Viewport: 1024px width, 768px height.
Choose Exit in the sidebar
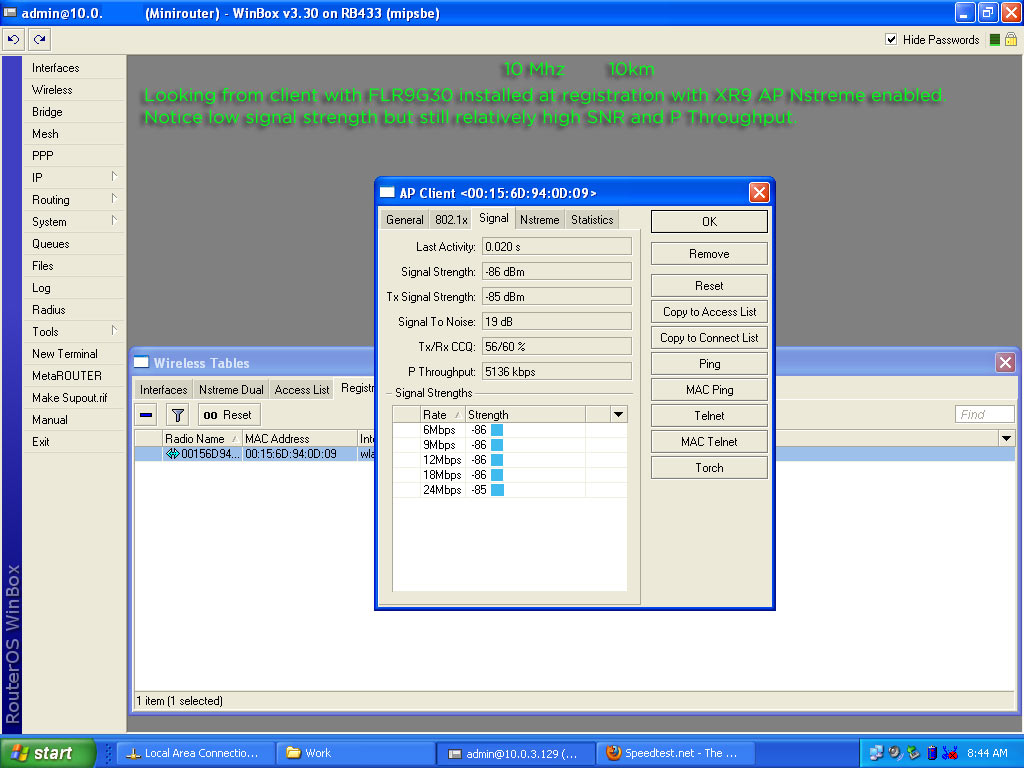click(x=40, y=441)
